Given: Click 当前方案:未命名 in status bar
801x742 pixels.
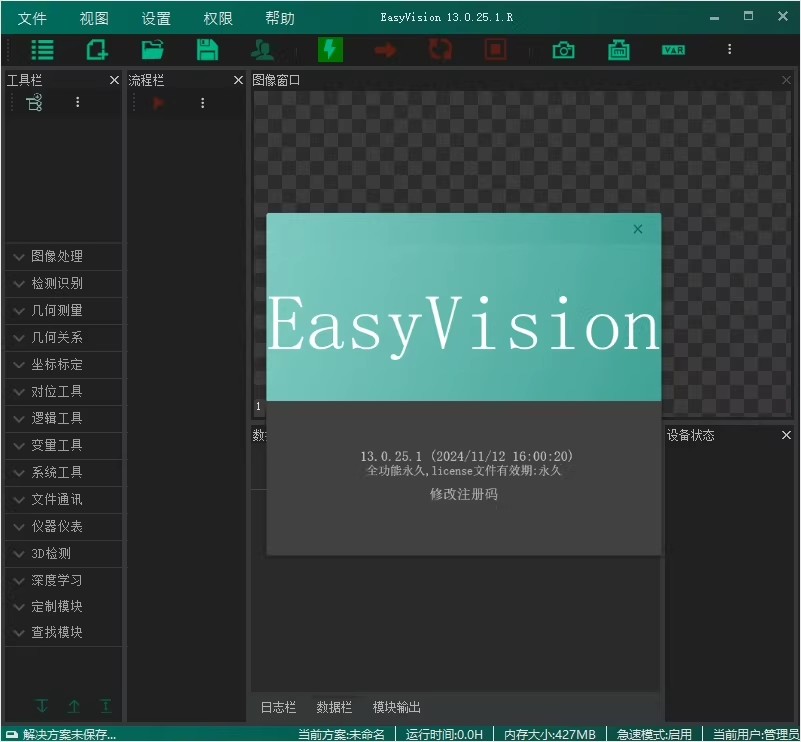Looking at the screenshot, I should point(341,734).
